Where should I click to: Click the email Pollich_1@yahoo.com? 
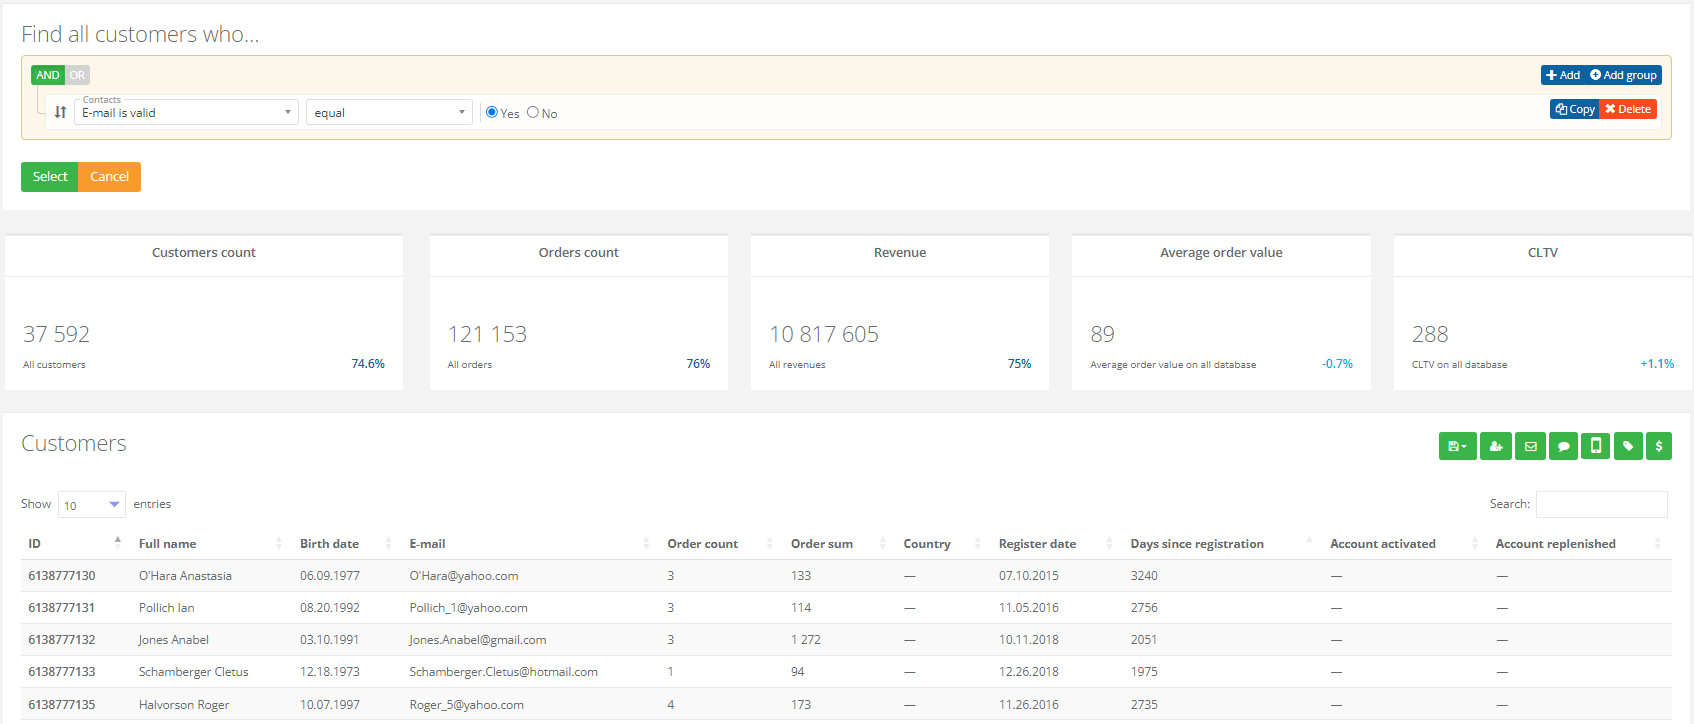click(x=468, y=608)
